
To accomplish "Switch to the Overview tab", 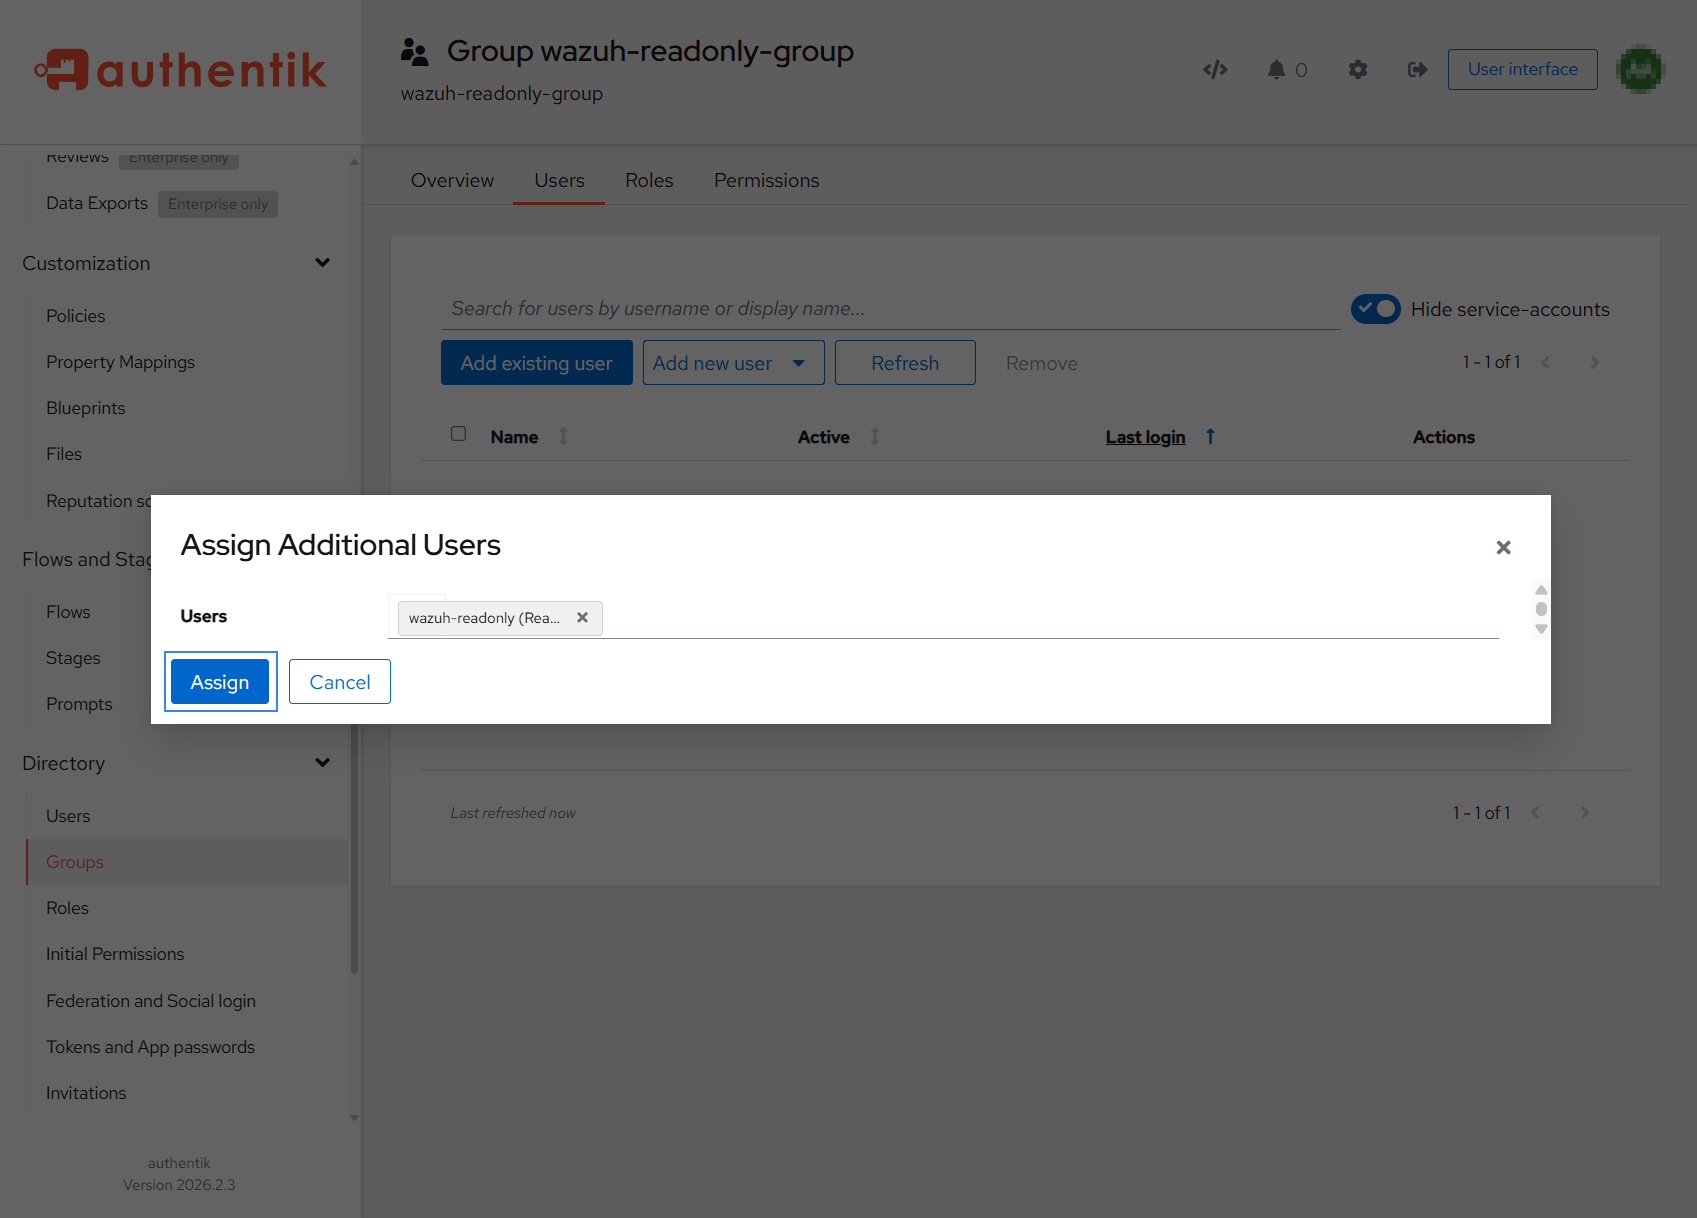I will [452, 180].
